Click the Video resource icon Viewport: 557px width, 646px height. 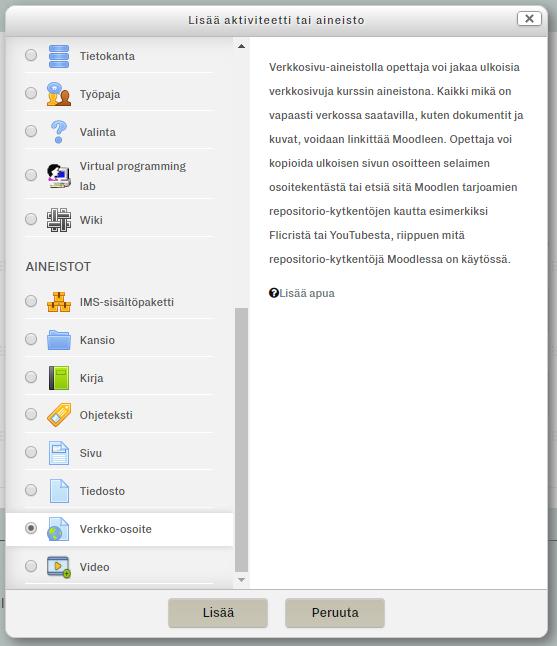coord(59,567)
